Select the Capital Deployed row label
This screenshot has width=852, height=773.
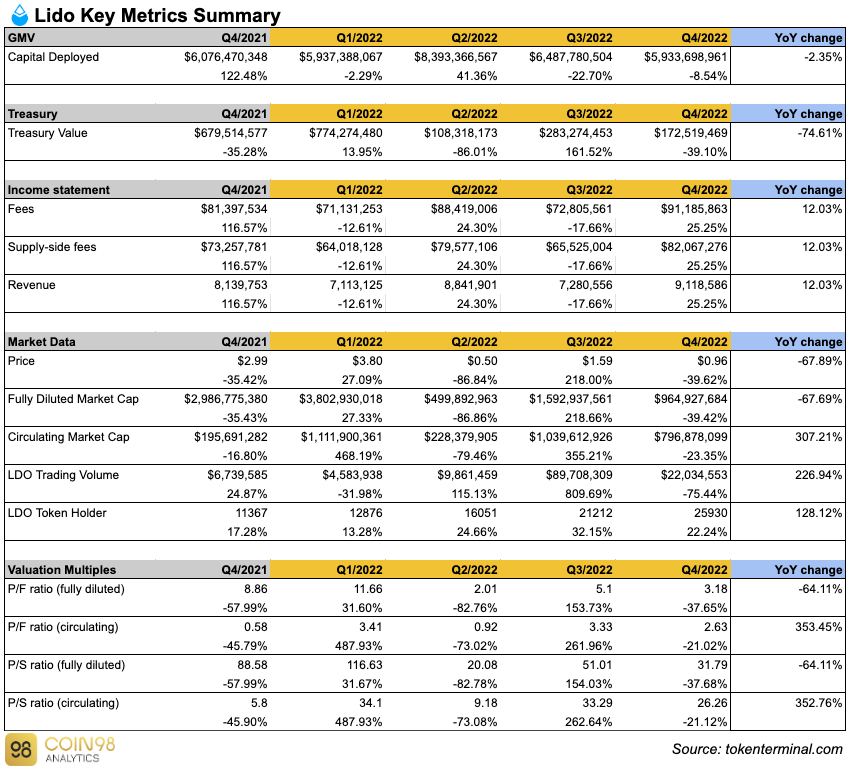(x=53, y=57)
